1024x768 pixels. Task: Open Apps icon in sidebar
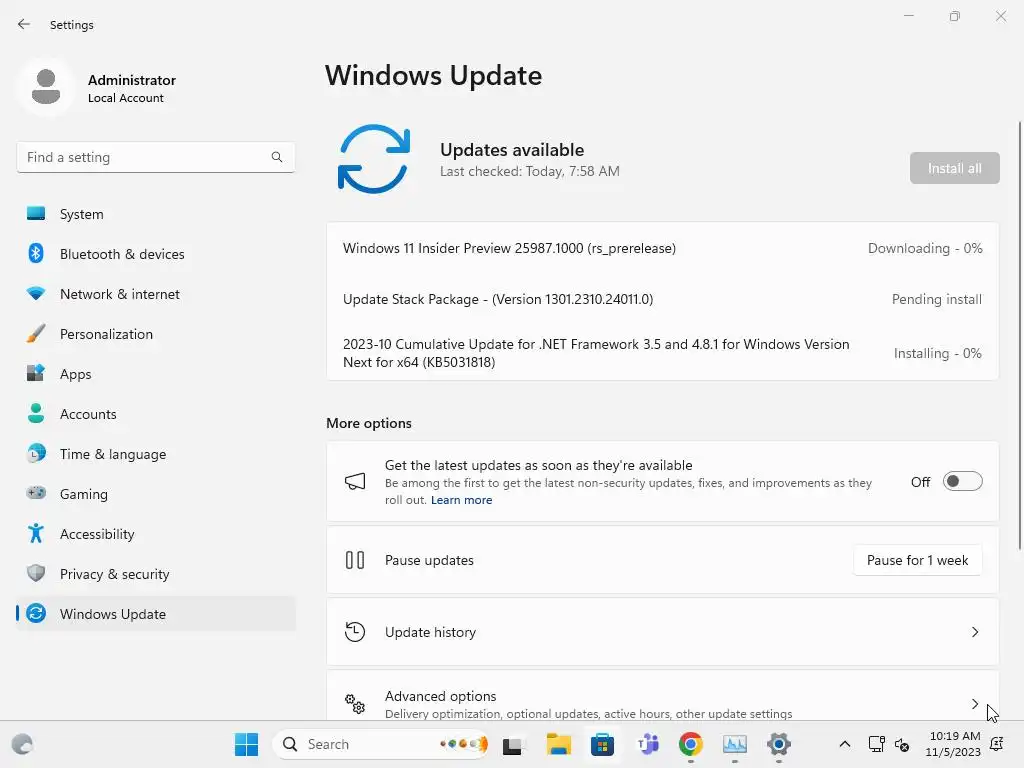coord(36,374)
